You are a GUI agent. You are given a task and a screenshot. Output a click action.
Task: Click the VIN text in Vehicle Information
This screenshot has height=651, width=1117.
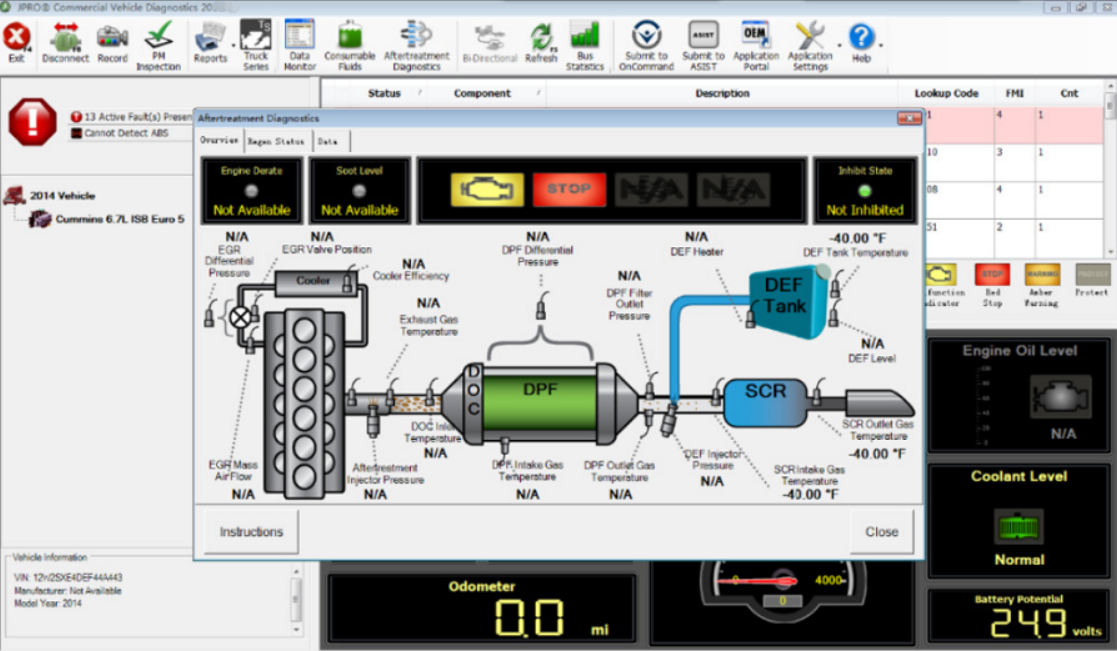(x=68, y=578)
